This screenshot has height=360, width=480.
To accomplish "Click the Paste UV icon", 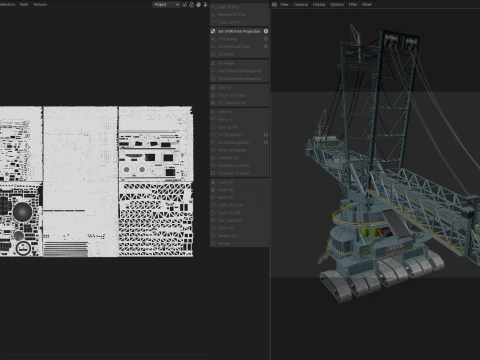I will (213, 190).
